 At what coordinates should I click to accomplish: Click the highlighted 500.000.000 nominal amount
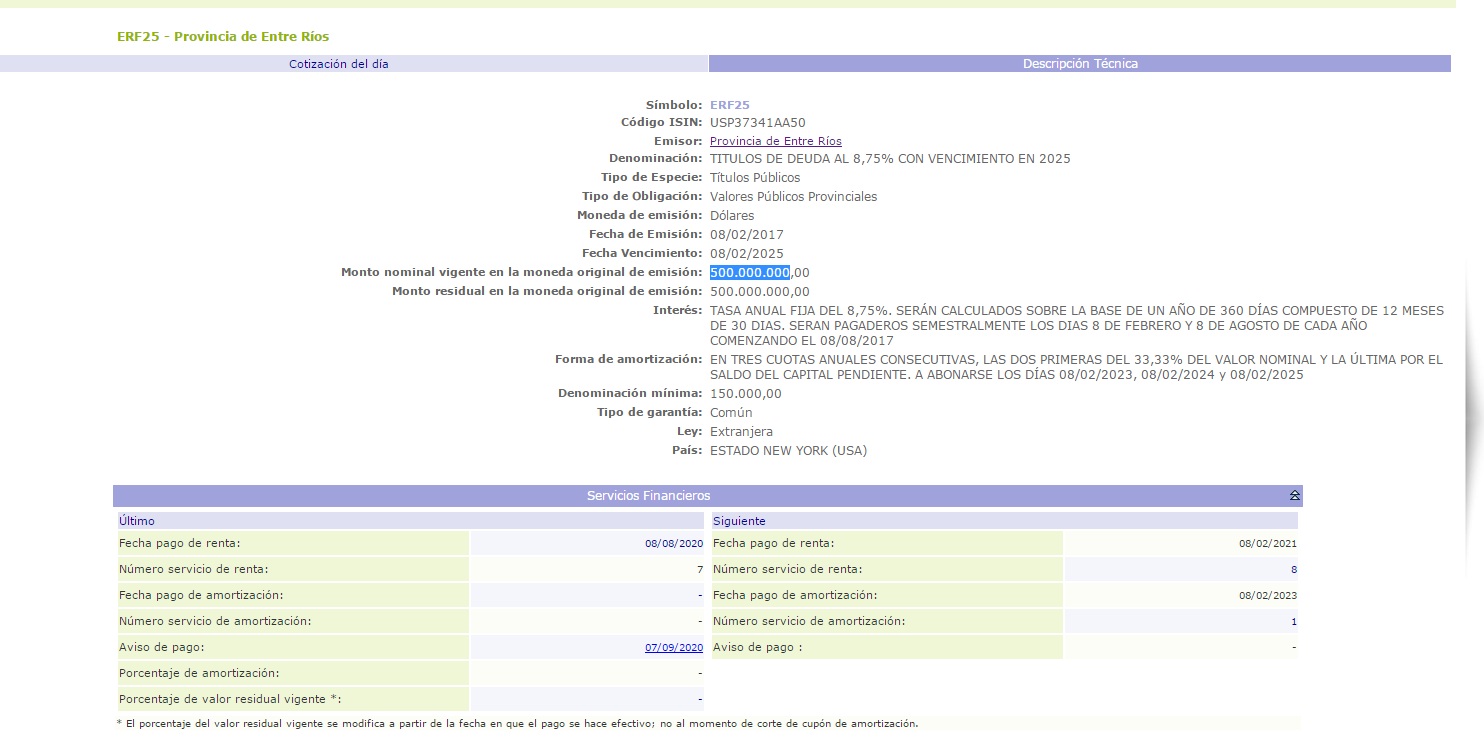click(x=750, y=273)
